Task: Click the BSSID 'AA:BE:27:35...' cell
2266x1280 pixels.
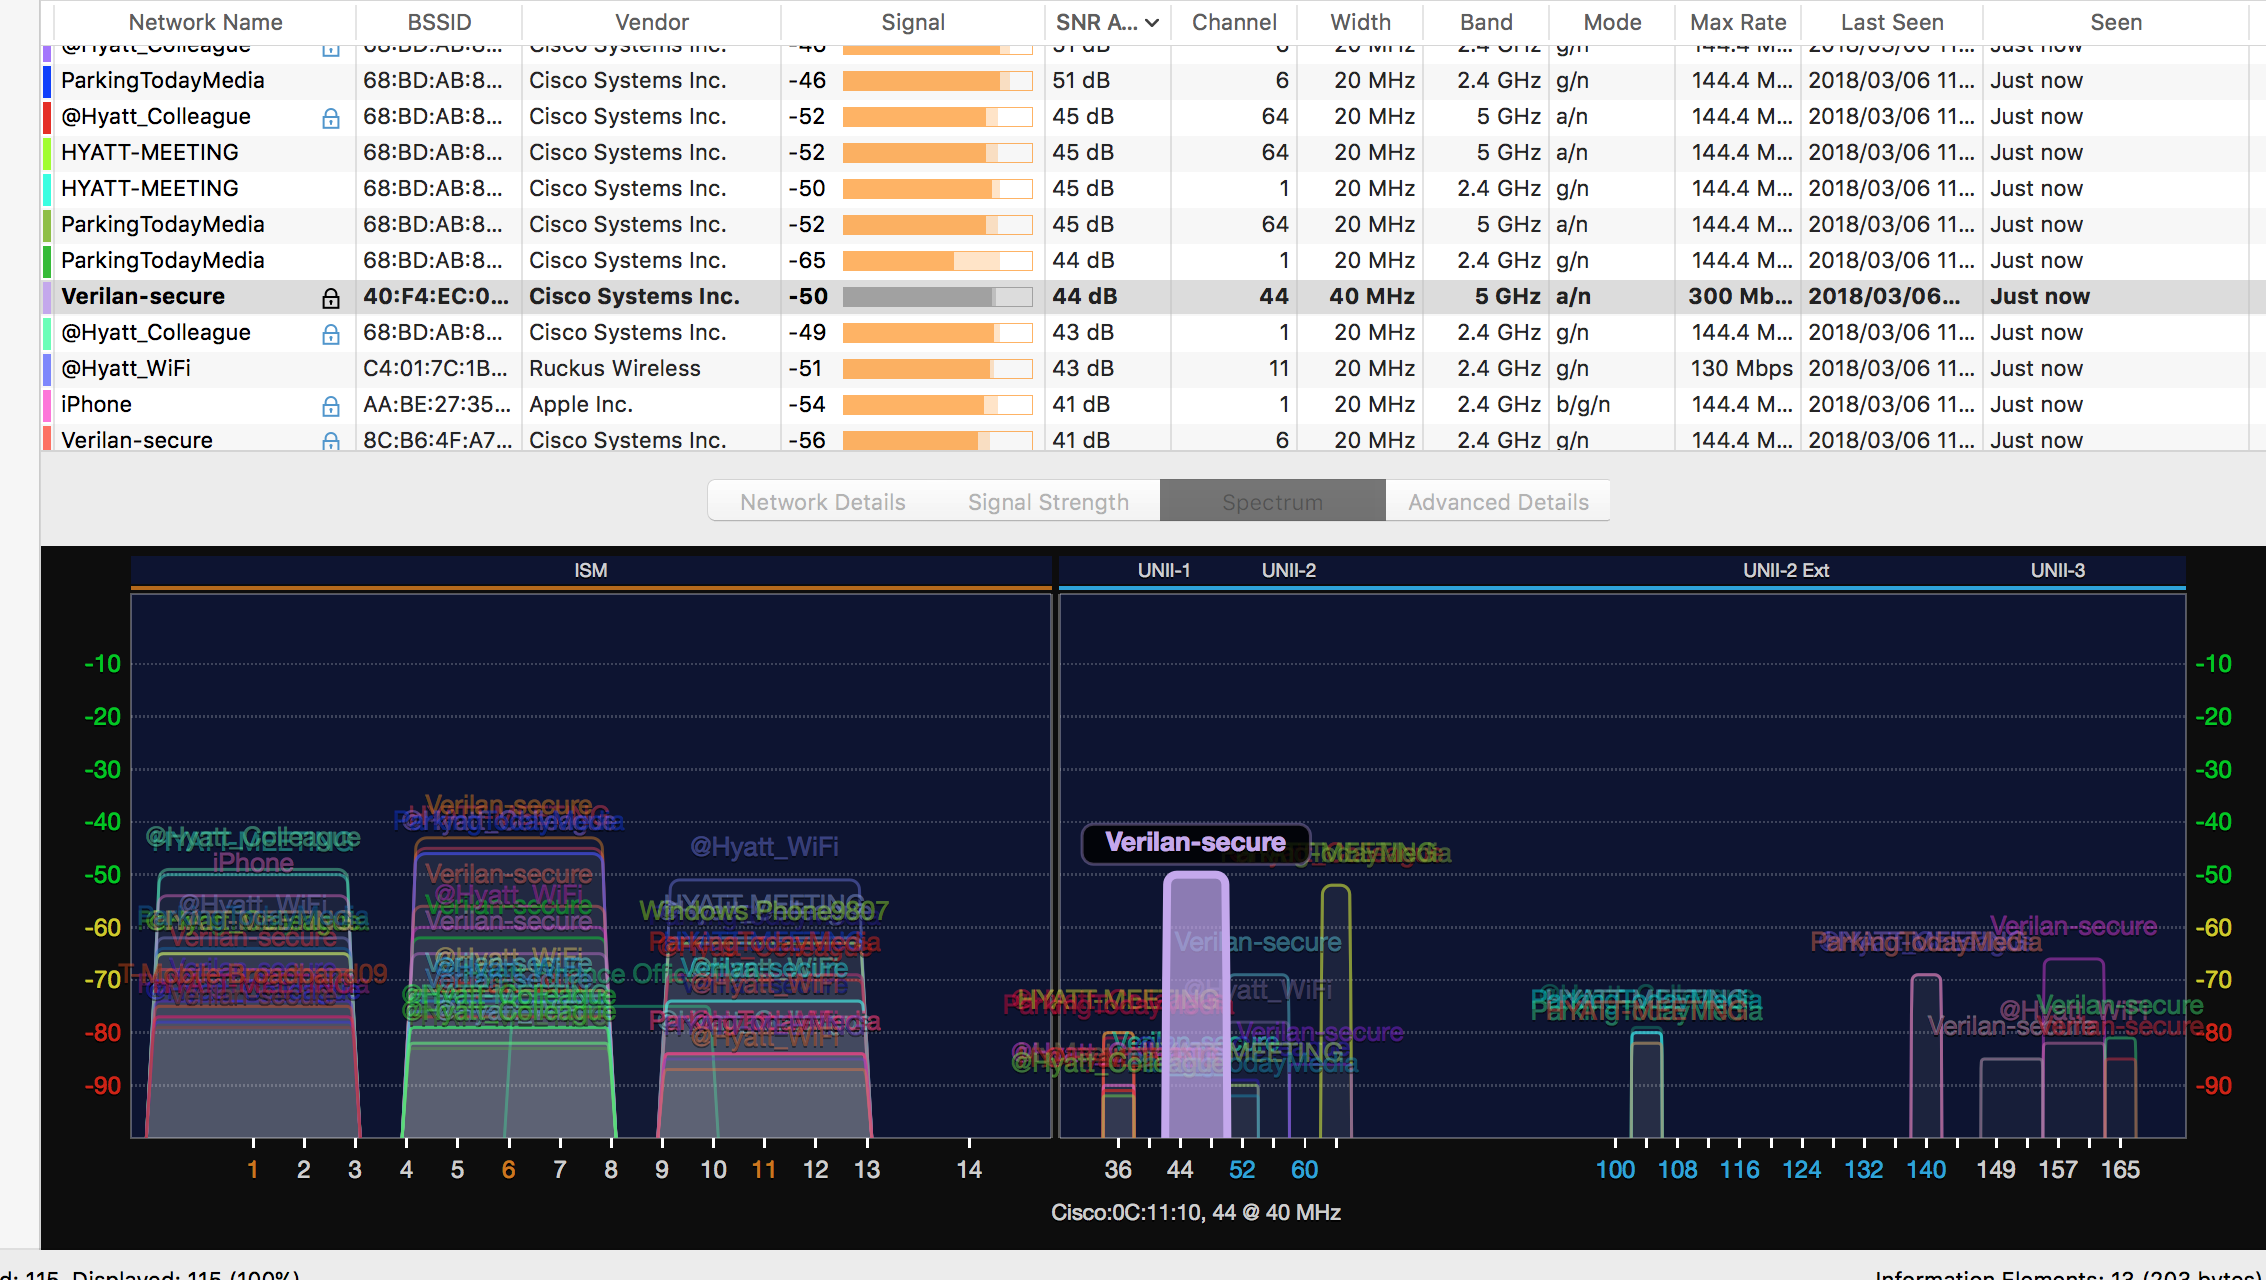Action: [x=437, y=405]
